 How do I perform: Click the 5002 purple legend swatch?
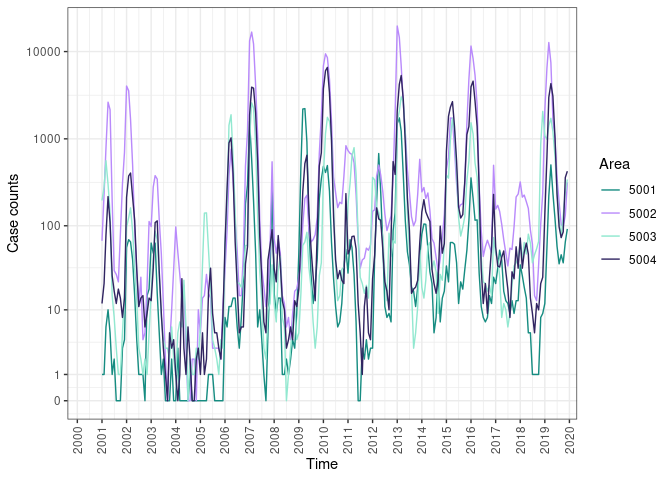click(608, 213)
